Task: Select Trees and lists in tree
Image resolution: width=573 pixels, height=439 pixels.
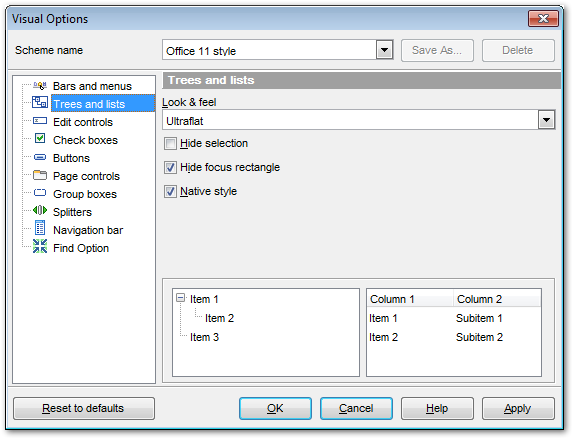Action: click(x=103, y=104)
